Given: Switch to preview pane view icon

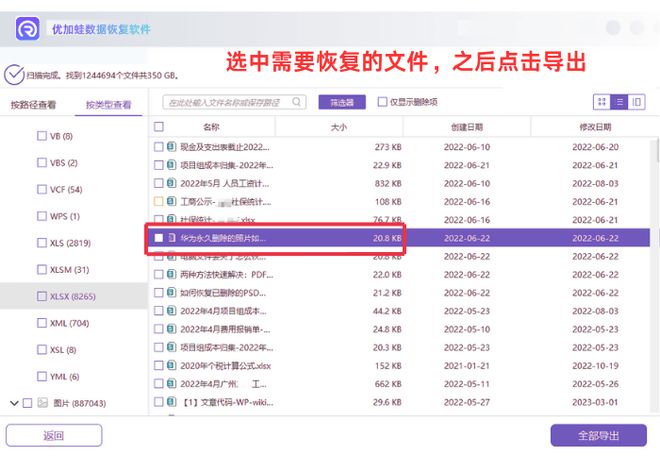Looking at the screenshot, I should coord(636,102).
